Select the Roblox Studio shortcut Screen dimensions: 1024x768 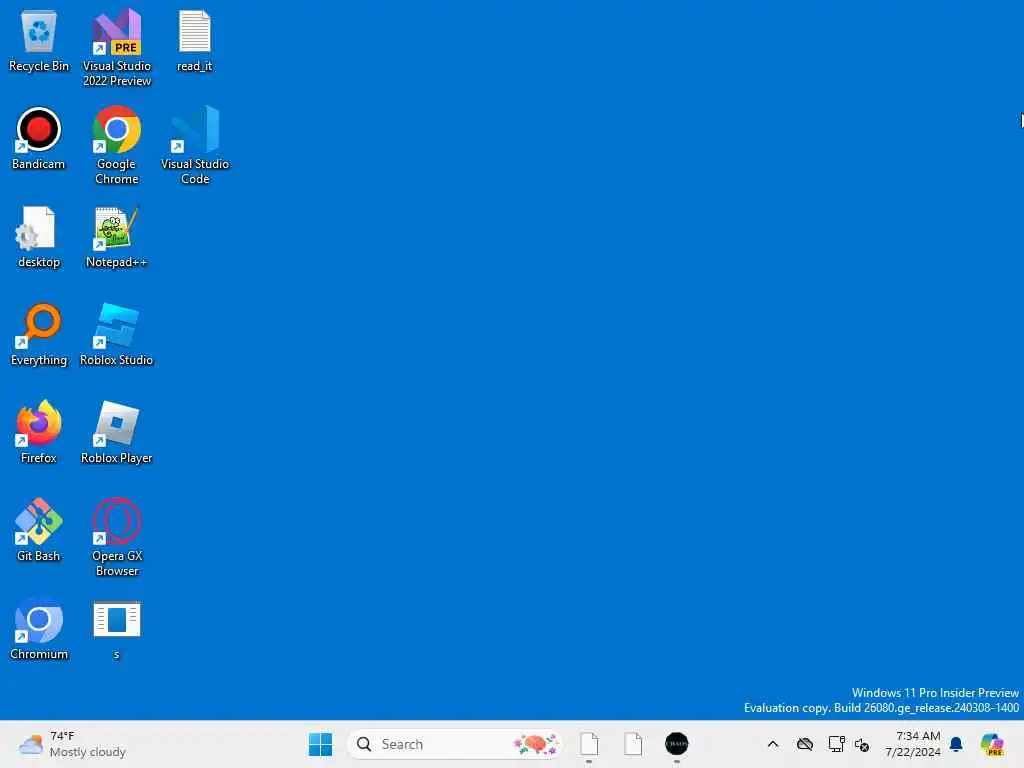click(x=117, y=335)
